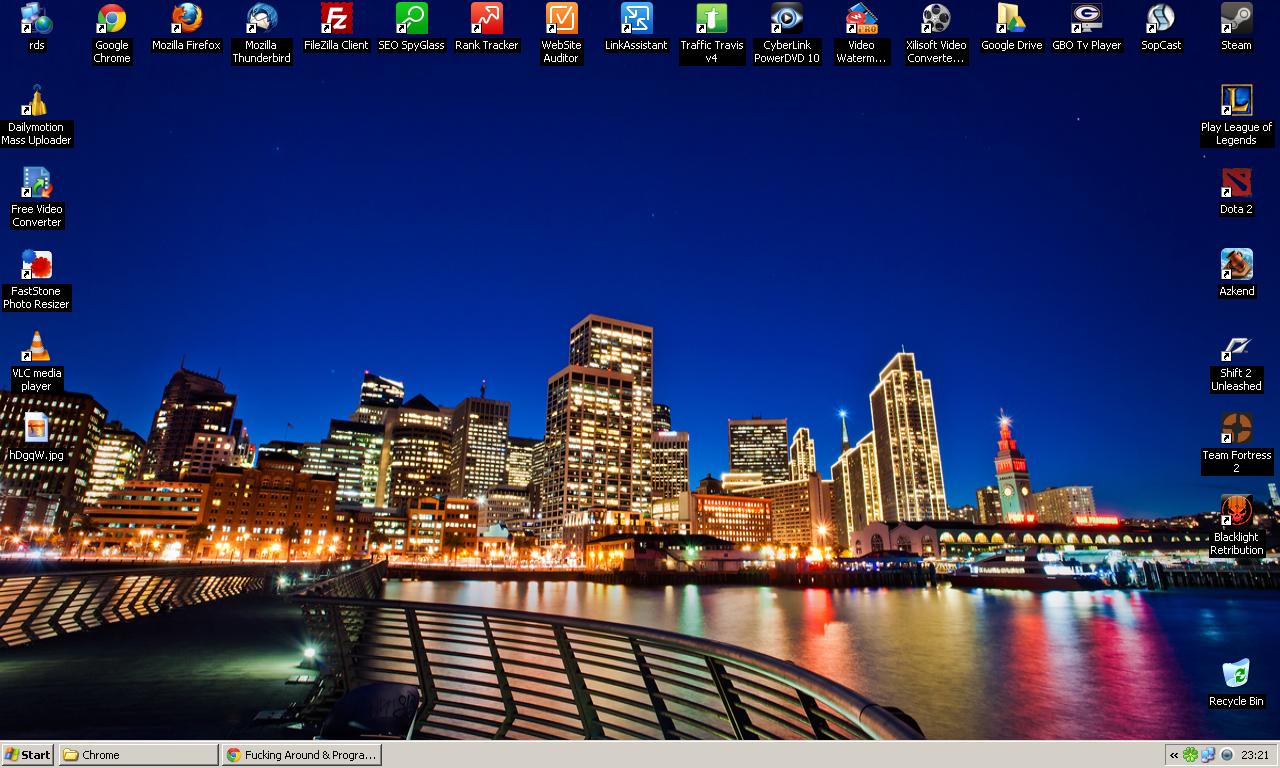
Task: Open the Mozilla Thunderbird shortcut
Action: [261, 20]
